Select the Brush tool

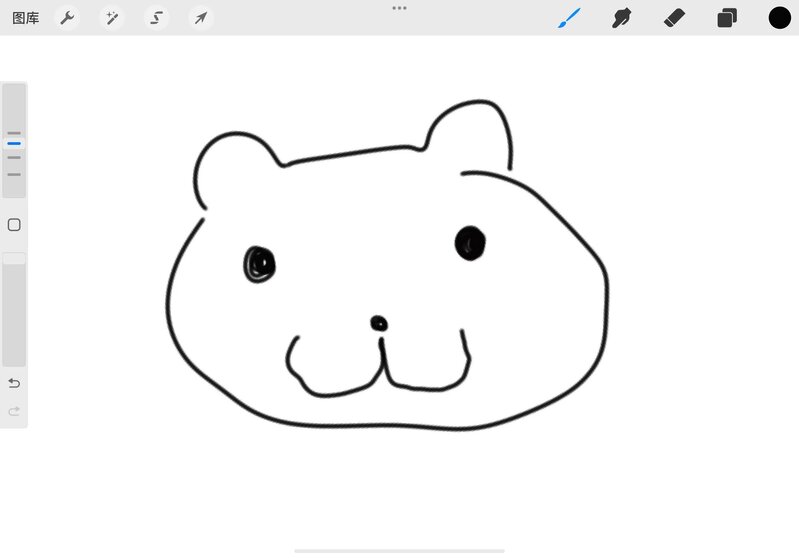click(569, 18)
